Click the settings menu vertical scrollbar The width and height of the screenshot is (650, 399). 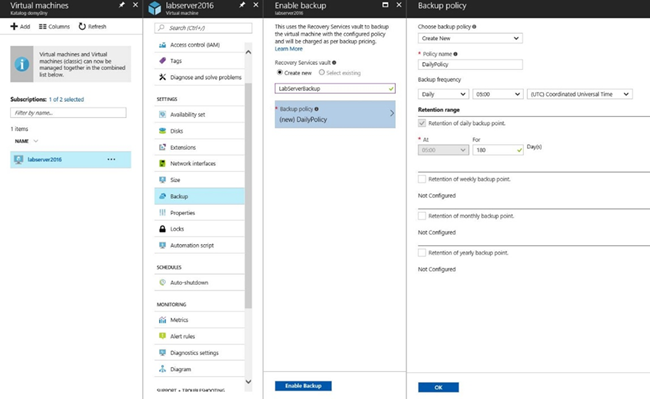click(248, 195)
